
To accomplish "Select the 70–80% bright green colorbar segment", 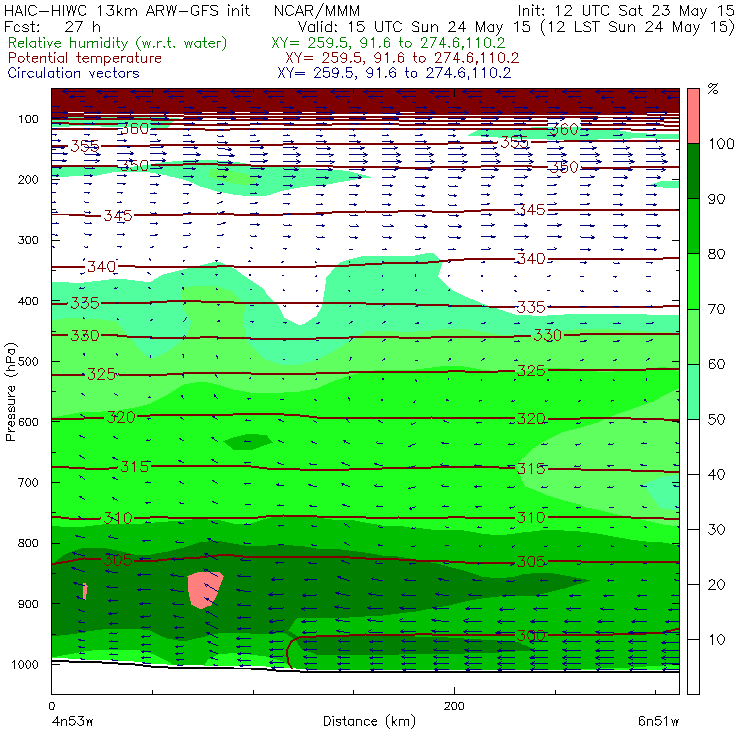I will (693, 281).
